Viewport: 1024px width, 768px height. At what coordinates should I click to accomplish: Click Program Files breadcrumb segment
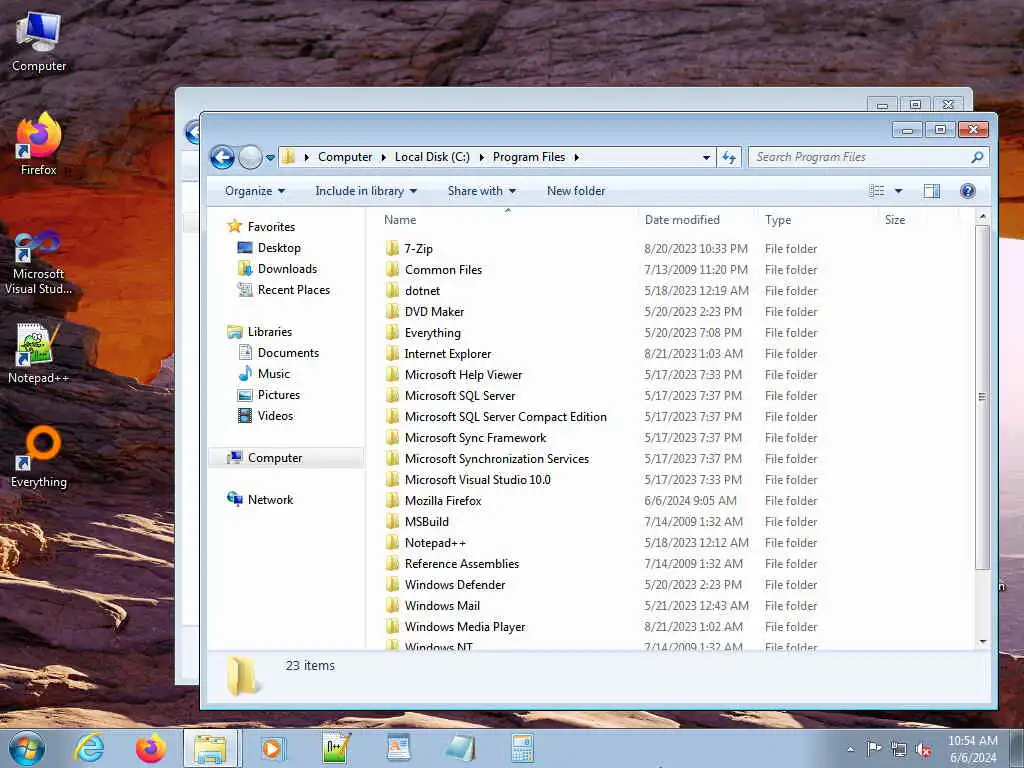(529, 157)
